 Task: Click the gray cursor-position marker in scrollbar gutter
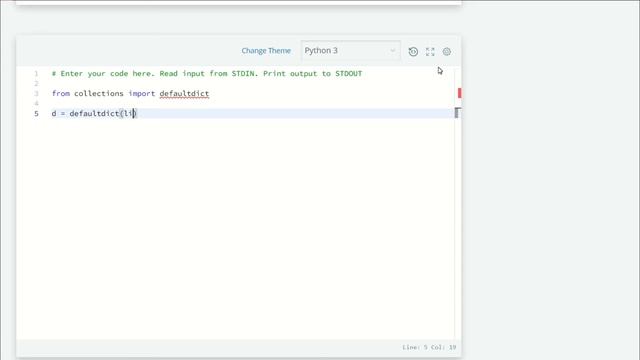pos(458,113)
